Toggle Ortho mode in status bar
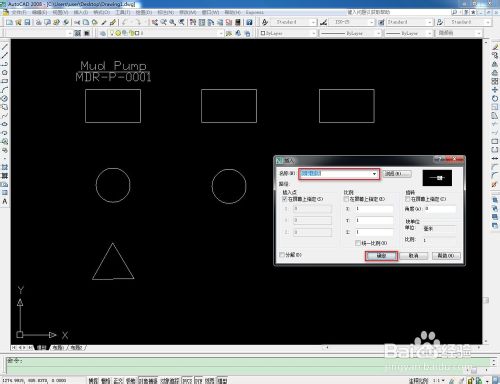Screen dimensions: 500x384 point(118,380)
